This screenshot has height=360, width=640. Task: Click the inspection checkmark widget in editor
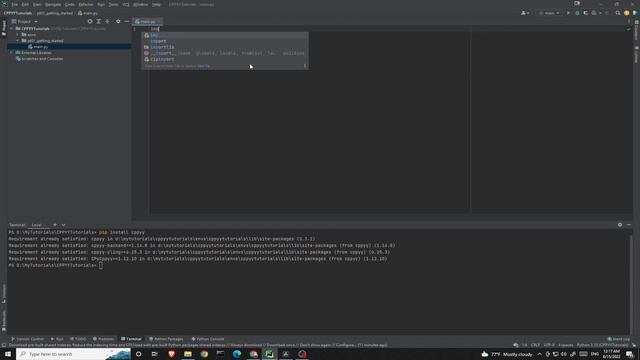click(628, 29)
